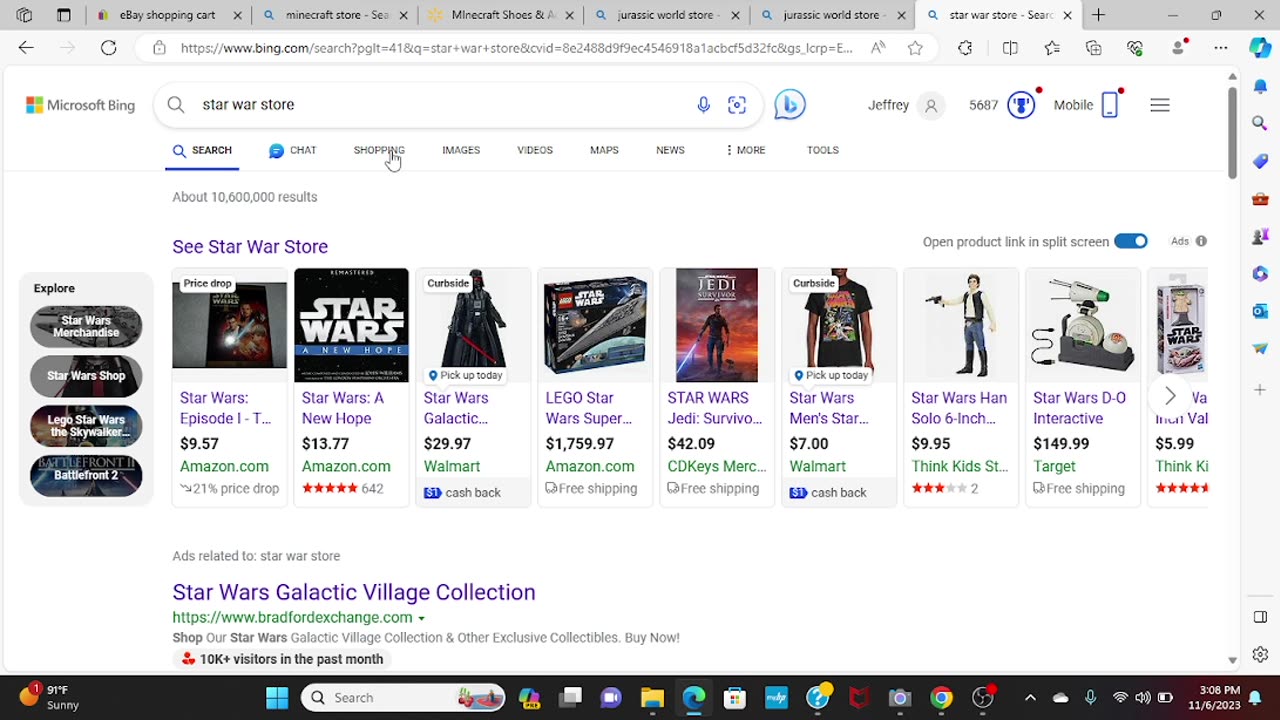Click the browser address bar URL
Screen dimensions: 1280x720
tap(516, 47)
